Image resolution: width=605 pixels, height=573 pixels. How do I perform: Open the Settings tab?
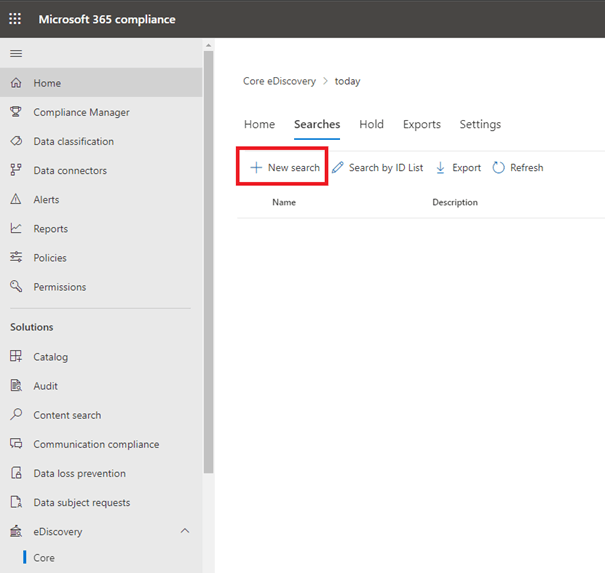[480, 124]
